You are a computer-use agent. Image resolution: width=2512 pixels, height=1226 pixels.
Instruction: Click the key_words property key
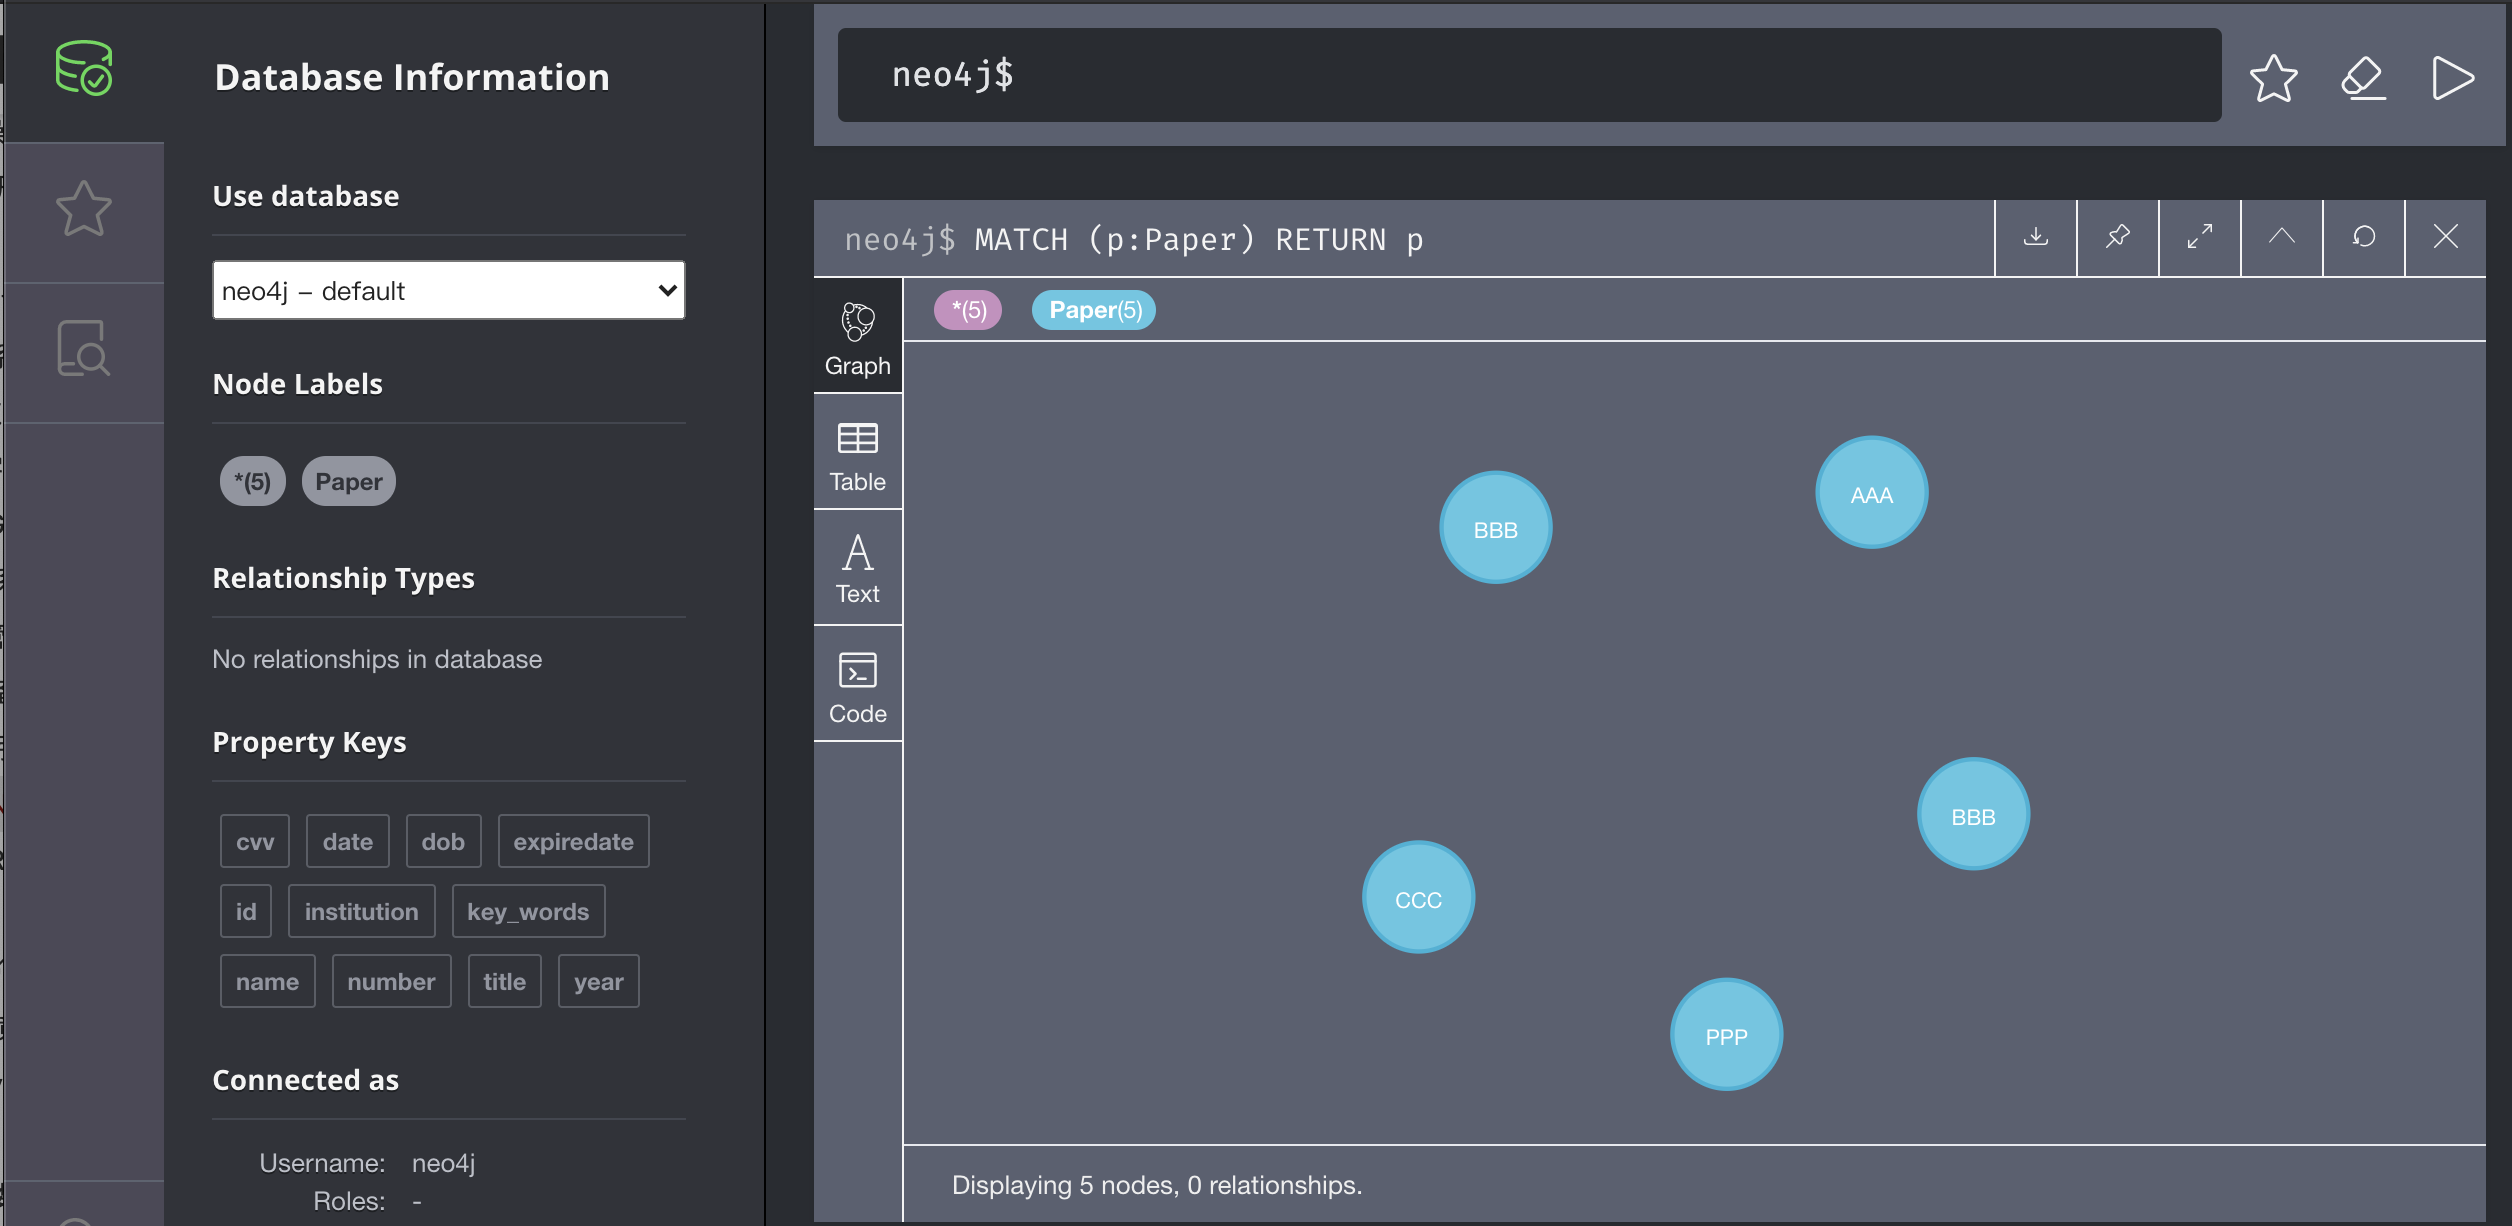point(528,912)
